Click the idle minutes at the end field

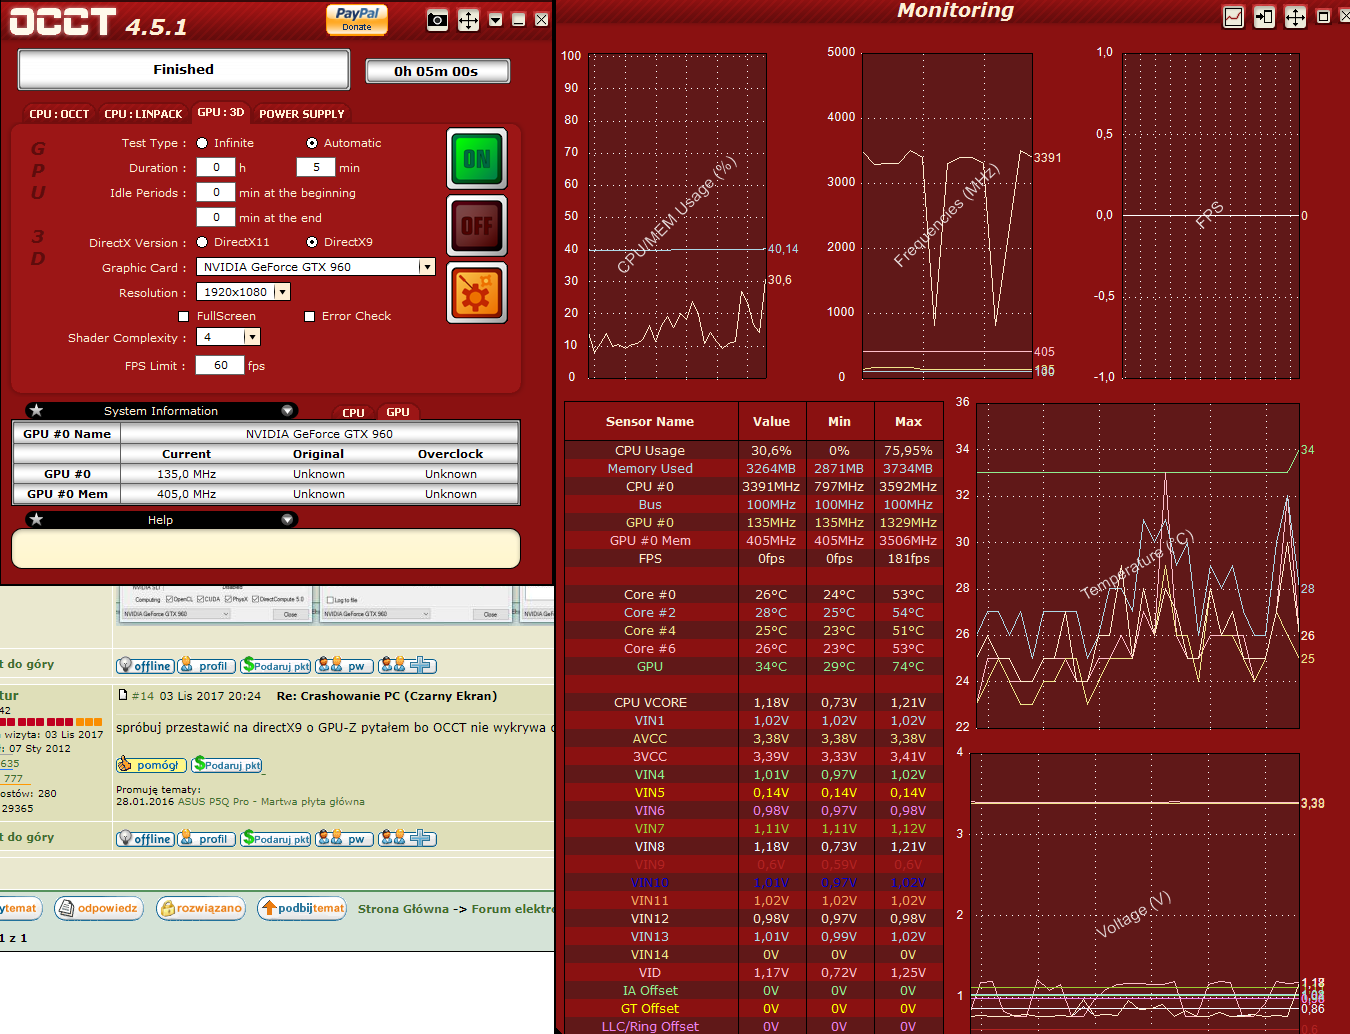coord(216,218)
